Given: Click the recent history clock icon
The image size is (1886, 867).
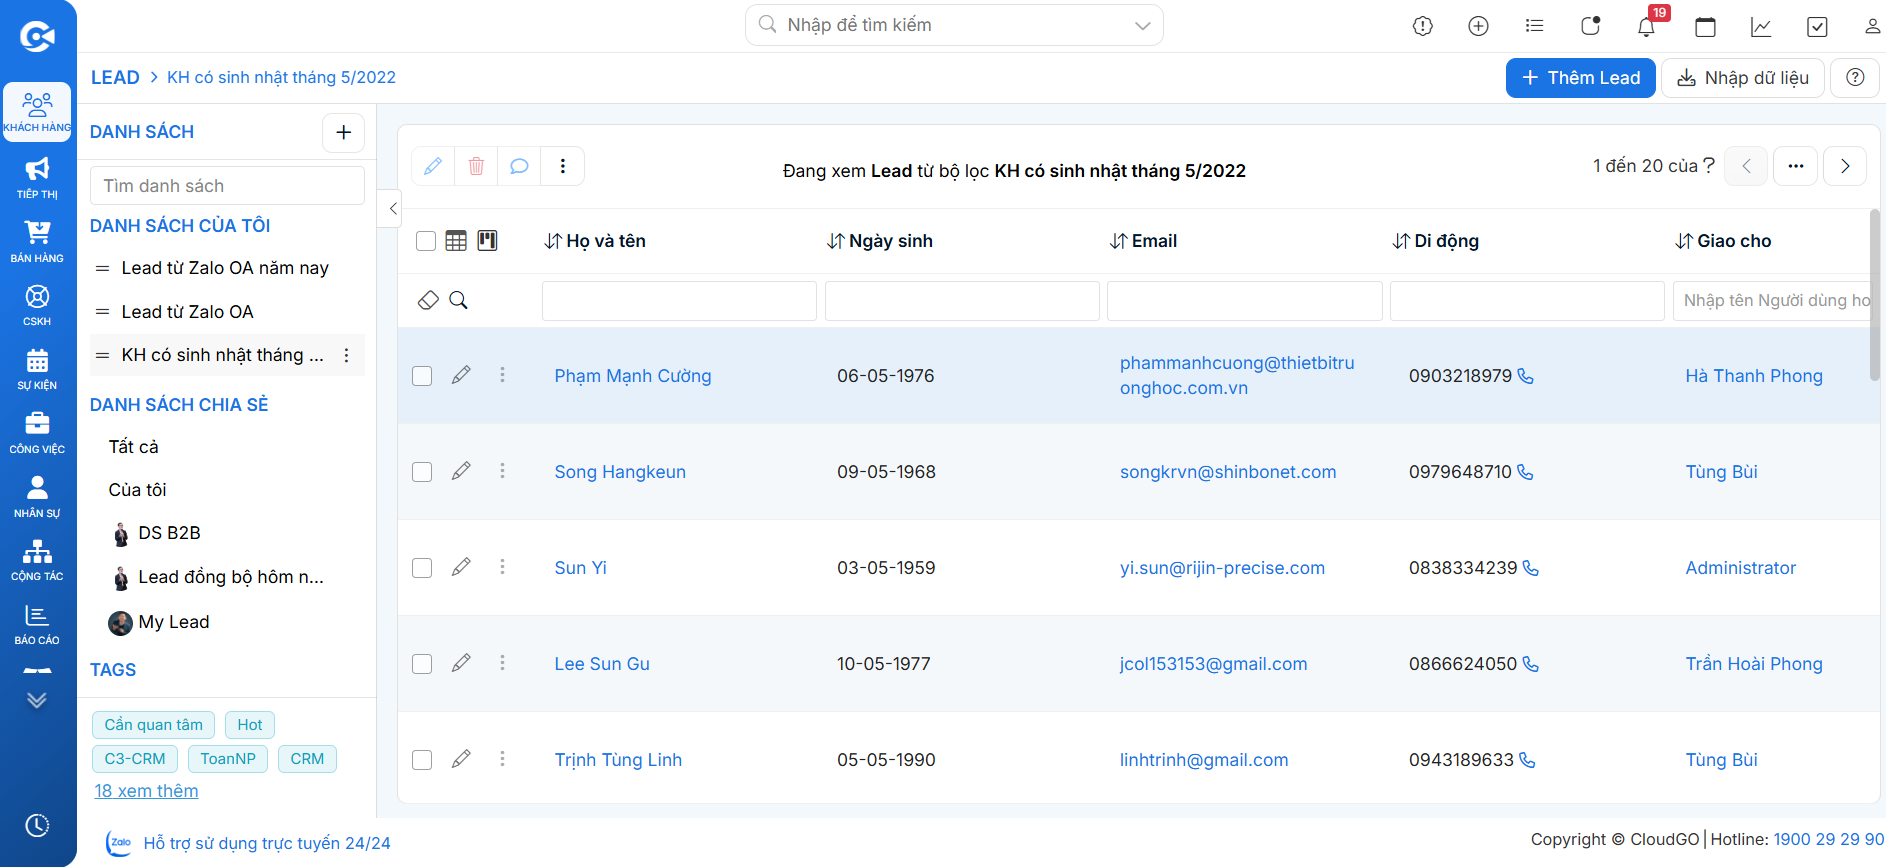Looking at the screenshot, I should pyautogui.click(x=37, y=825).
